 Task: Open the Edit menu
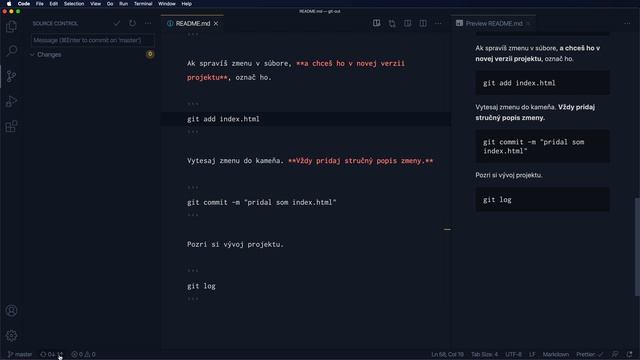(x=53, y=4)
